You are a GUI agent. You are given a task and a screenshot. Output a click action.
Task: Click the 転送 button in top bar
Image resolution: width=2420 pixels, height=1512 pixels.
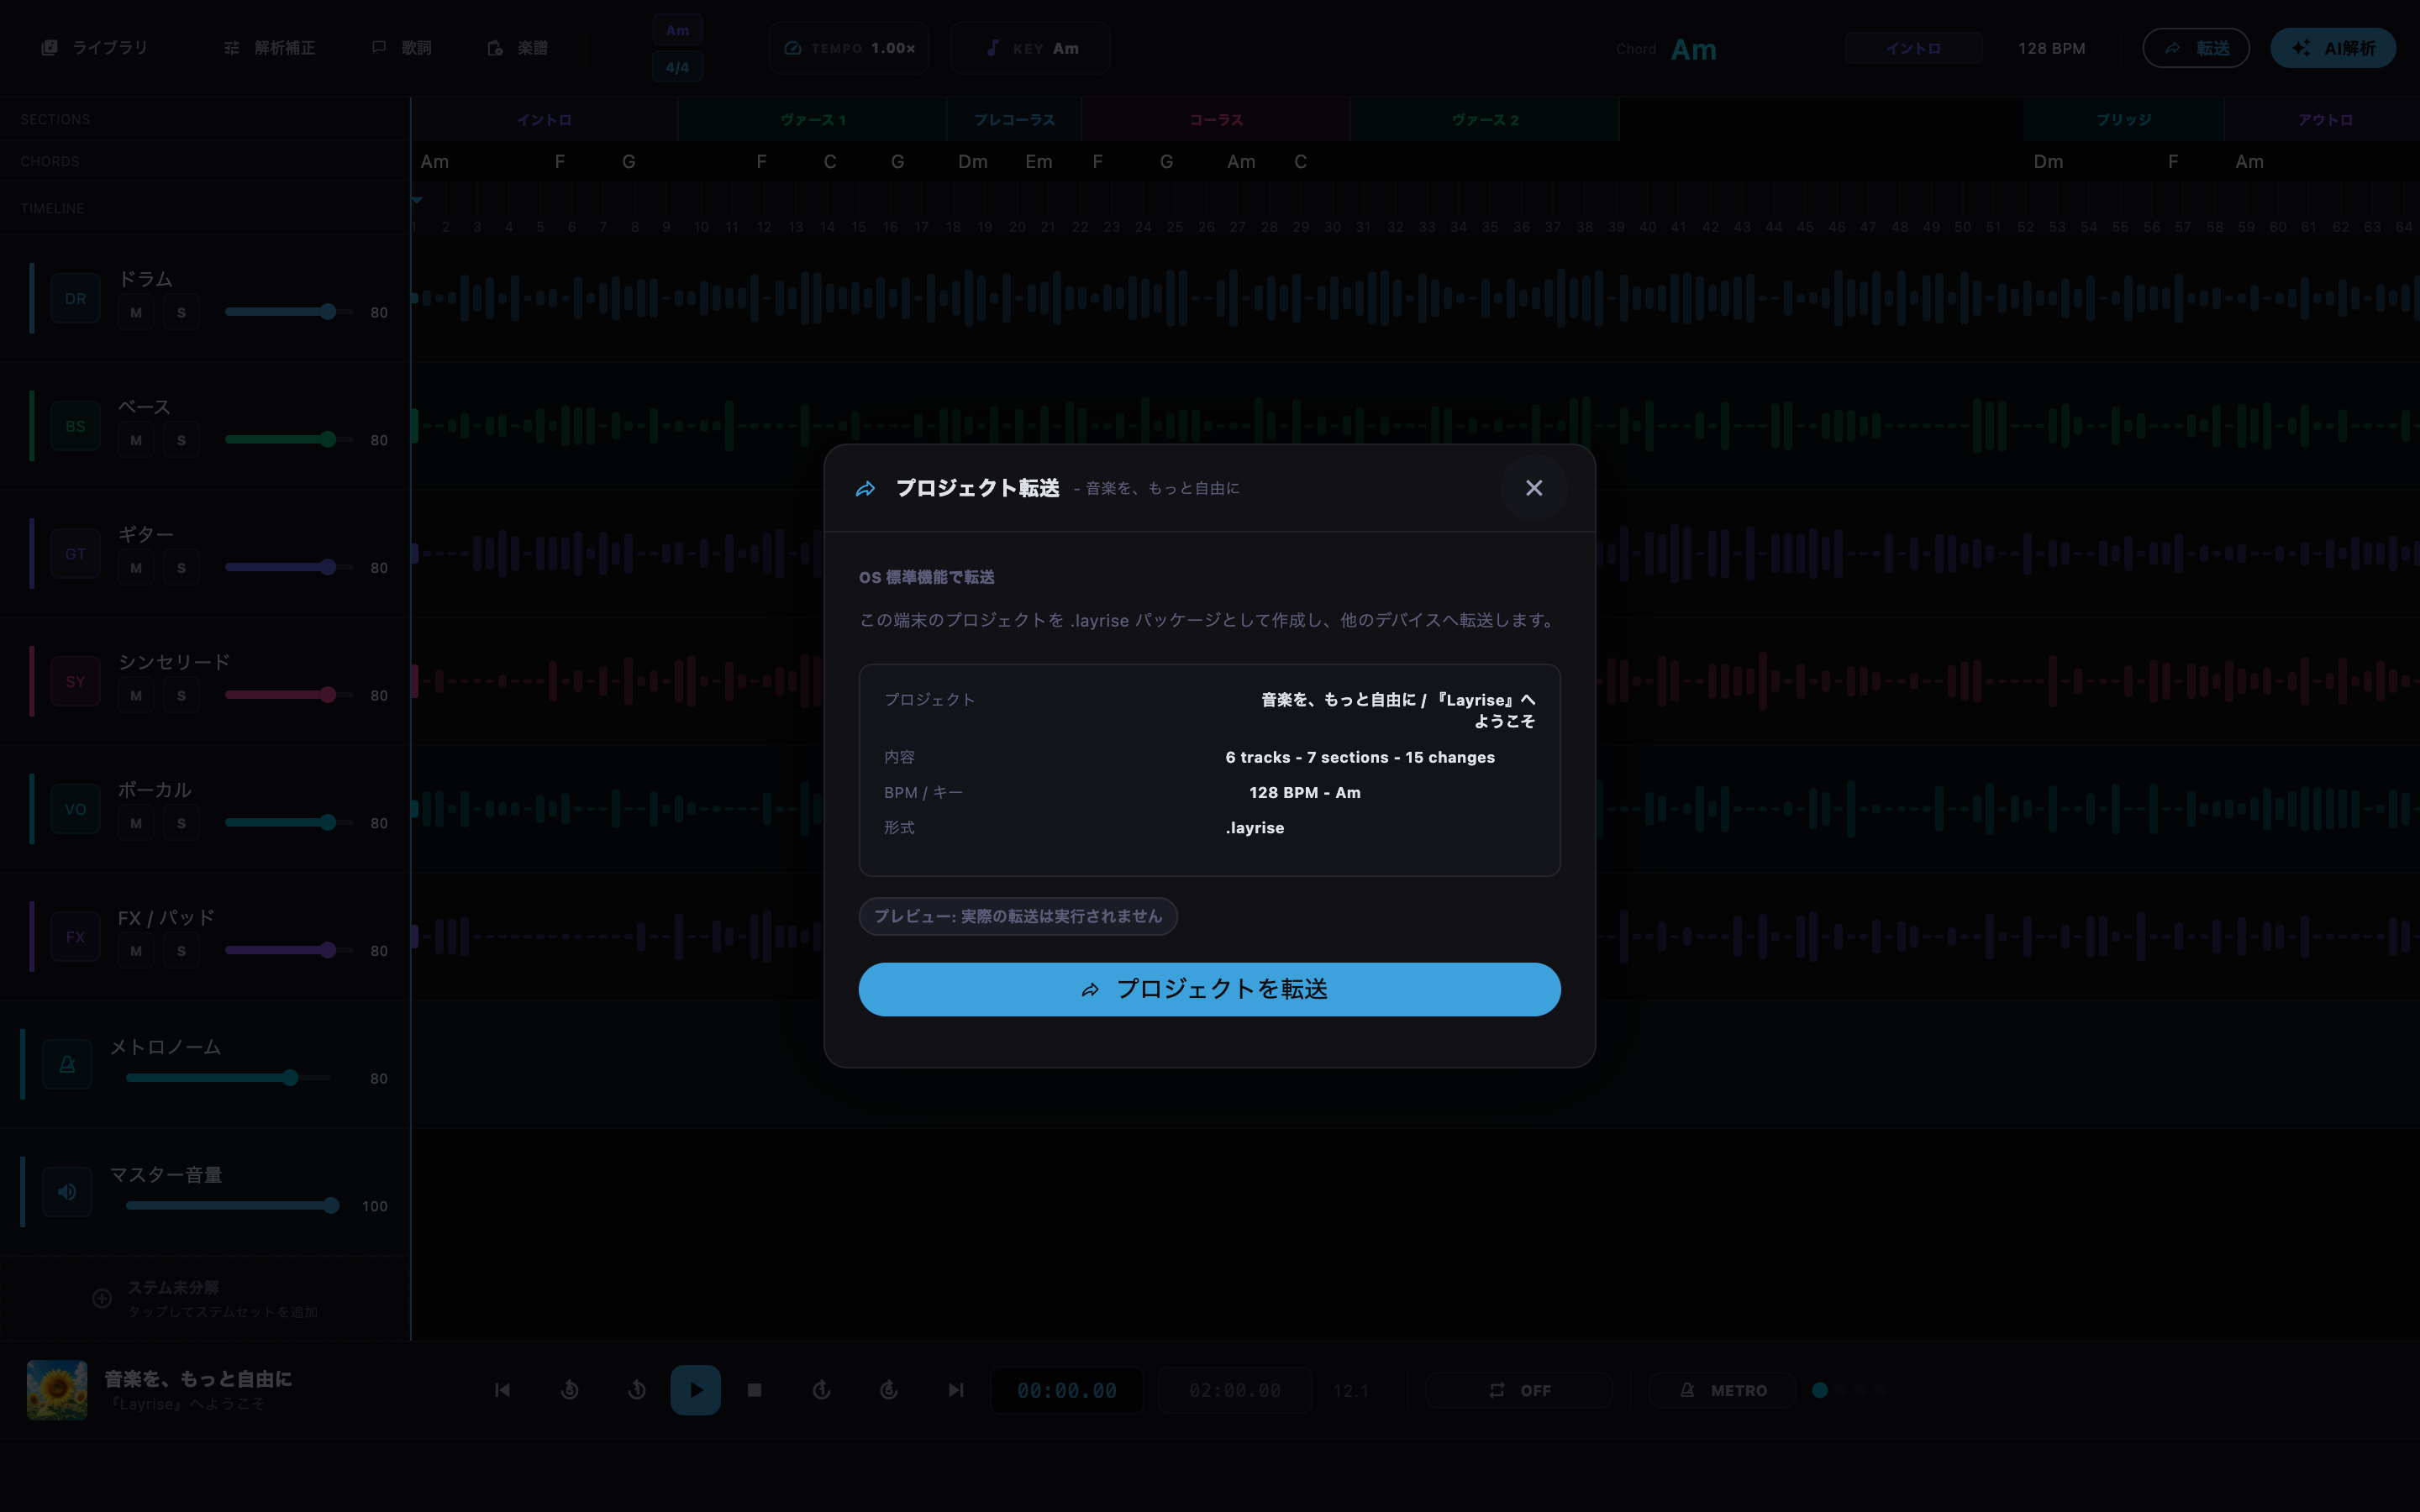click(2196, 48)
